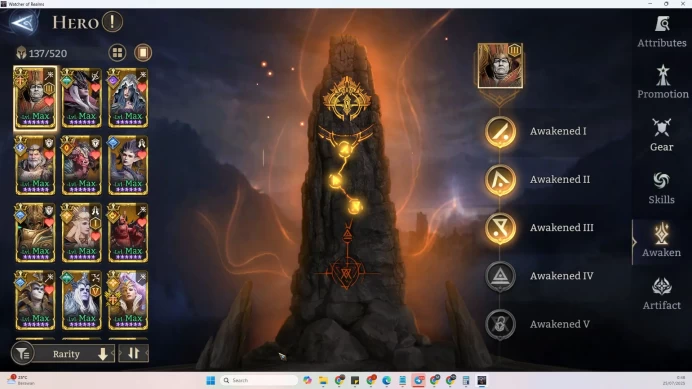Open Microsoft Edge from the taskbar
Viewport: 692px width, 389px height.
387,380
